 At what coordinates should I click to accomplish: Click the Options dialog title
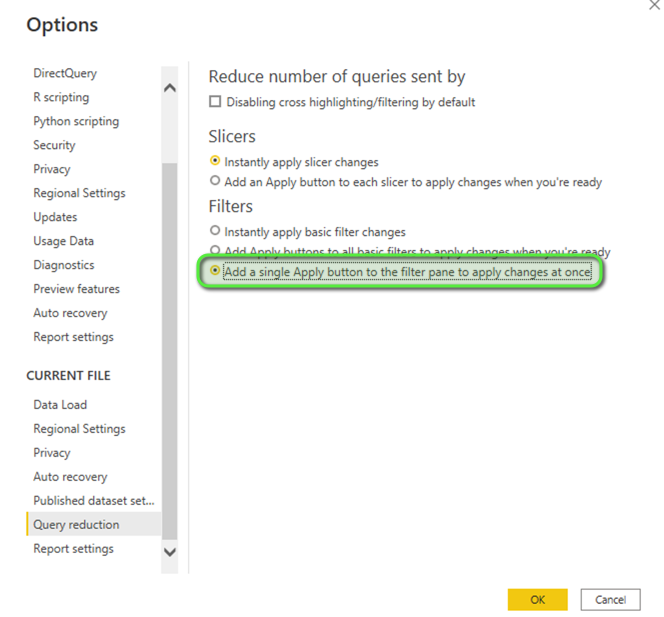pos(62,25)
